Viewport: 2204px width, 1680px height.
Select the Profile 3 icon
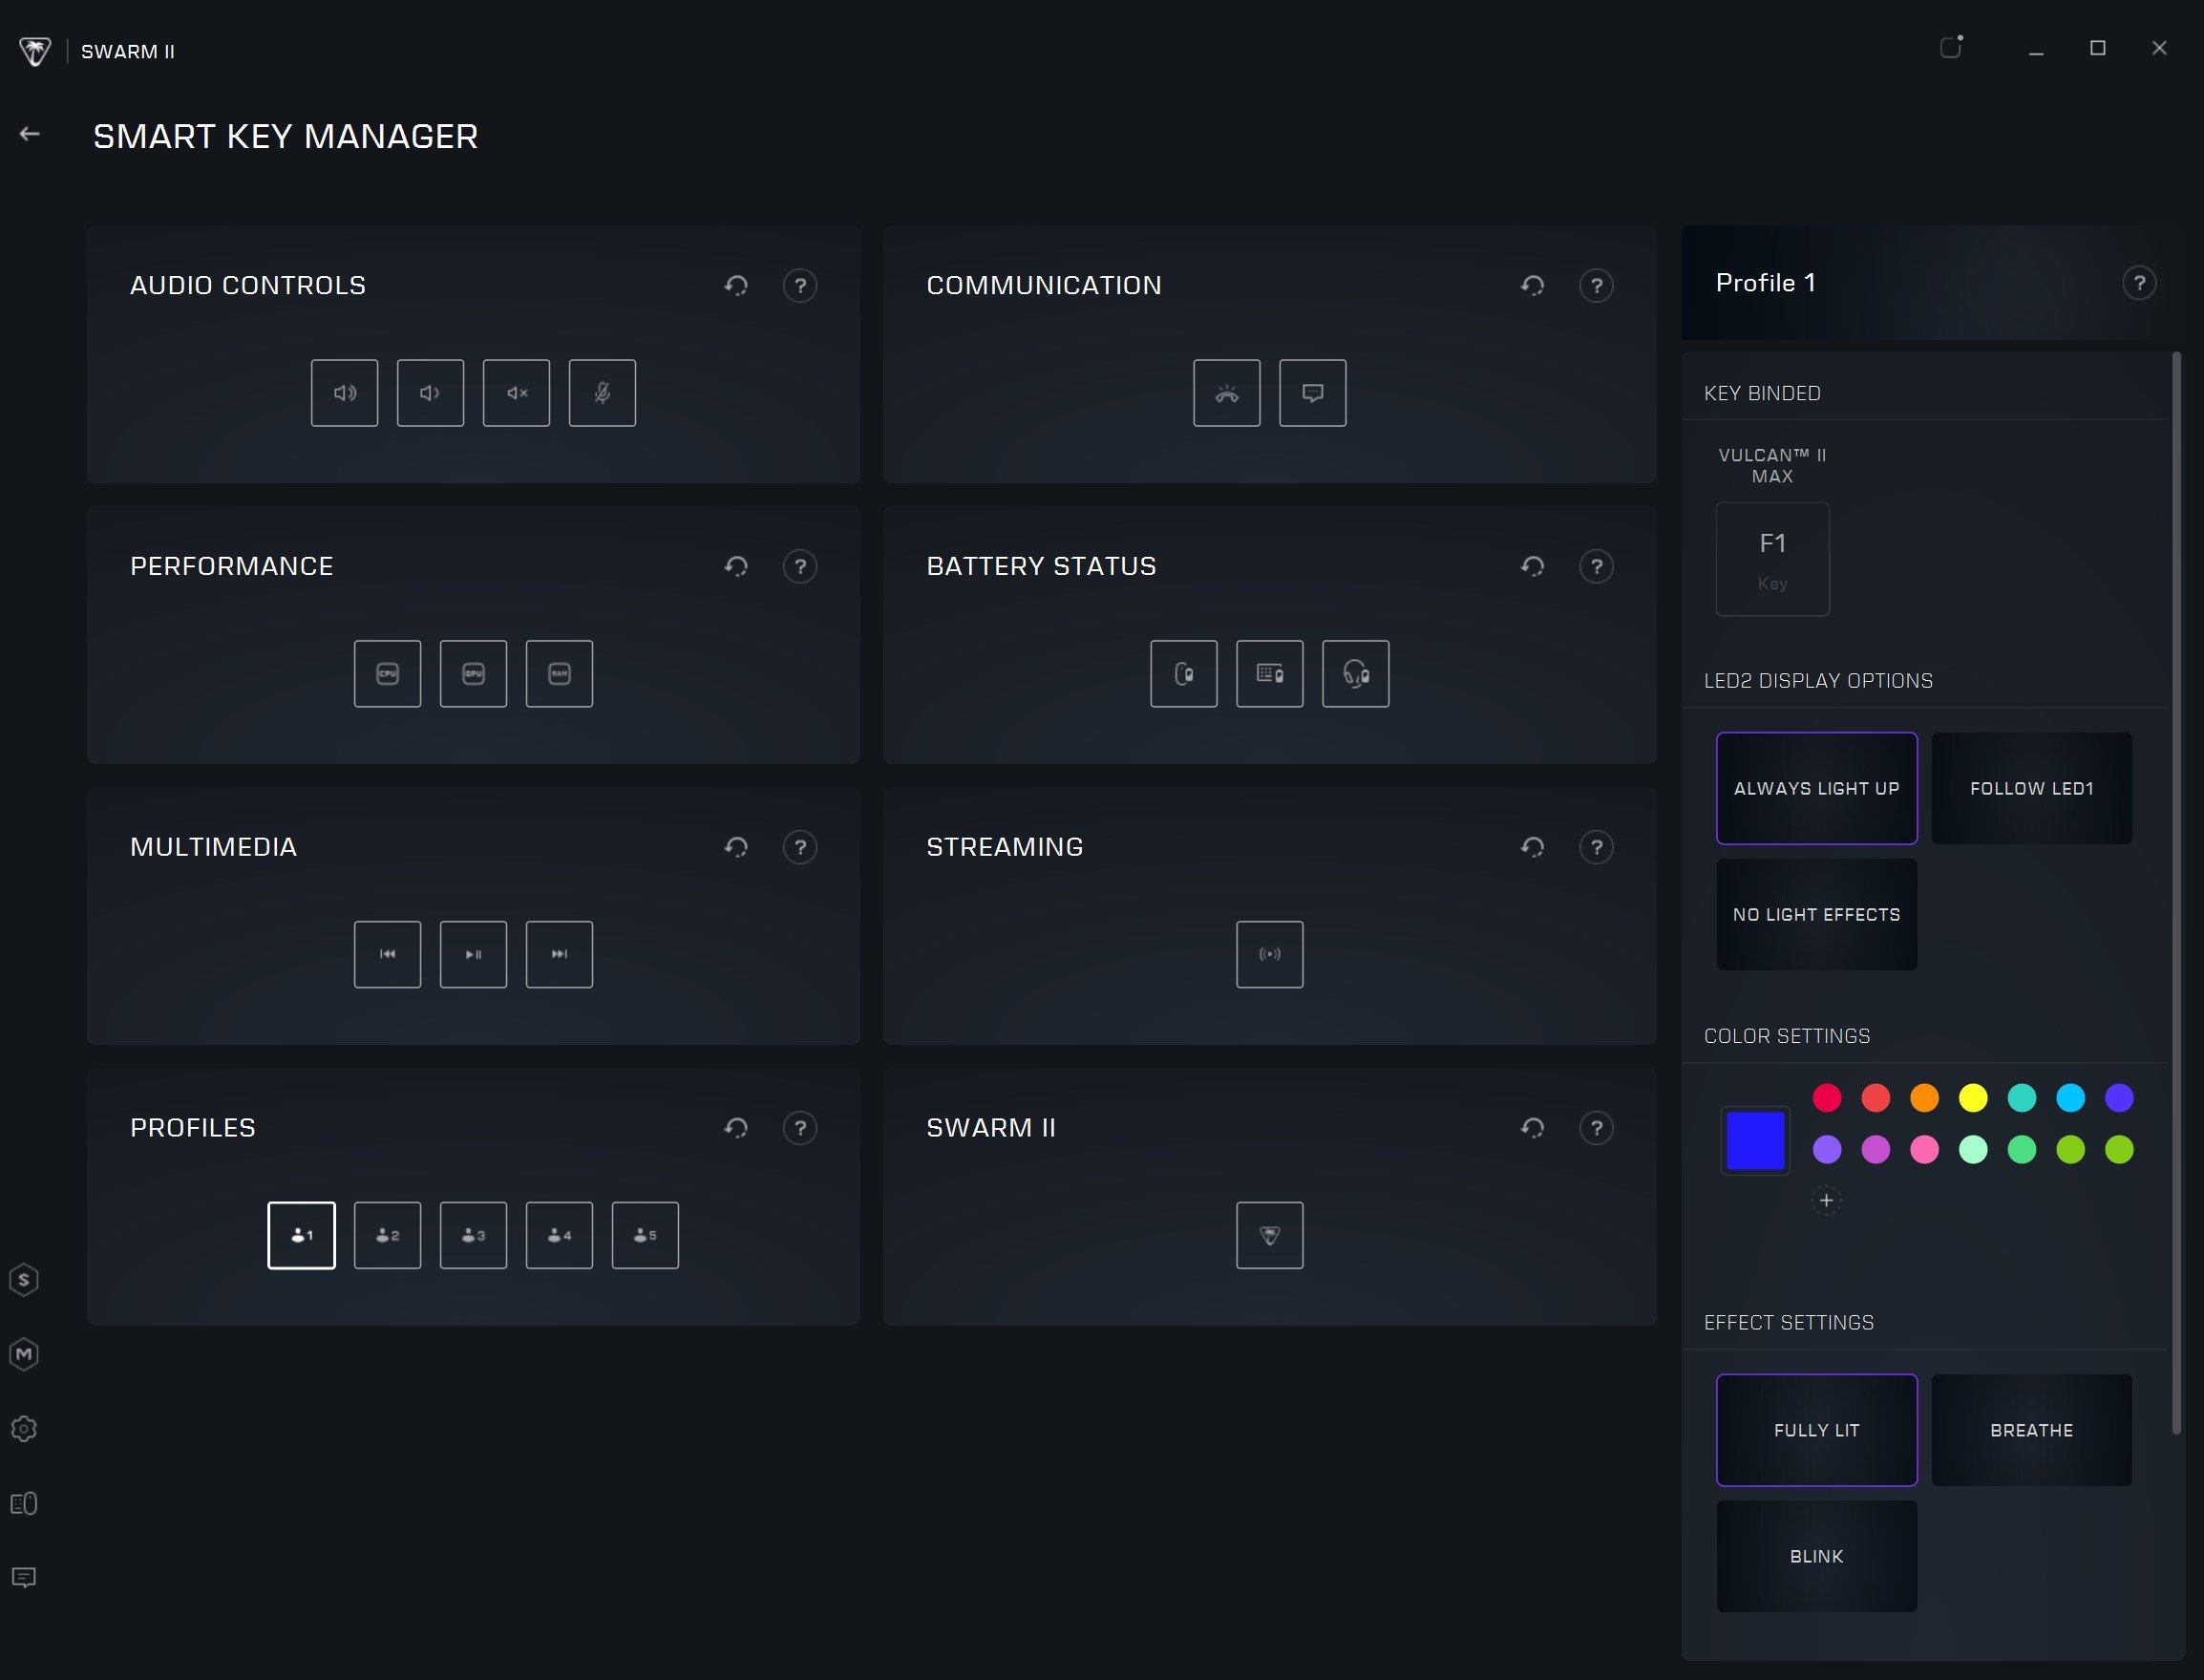tap(473, 1235)
